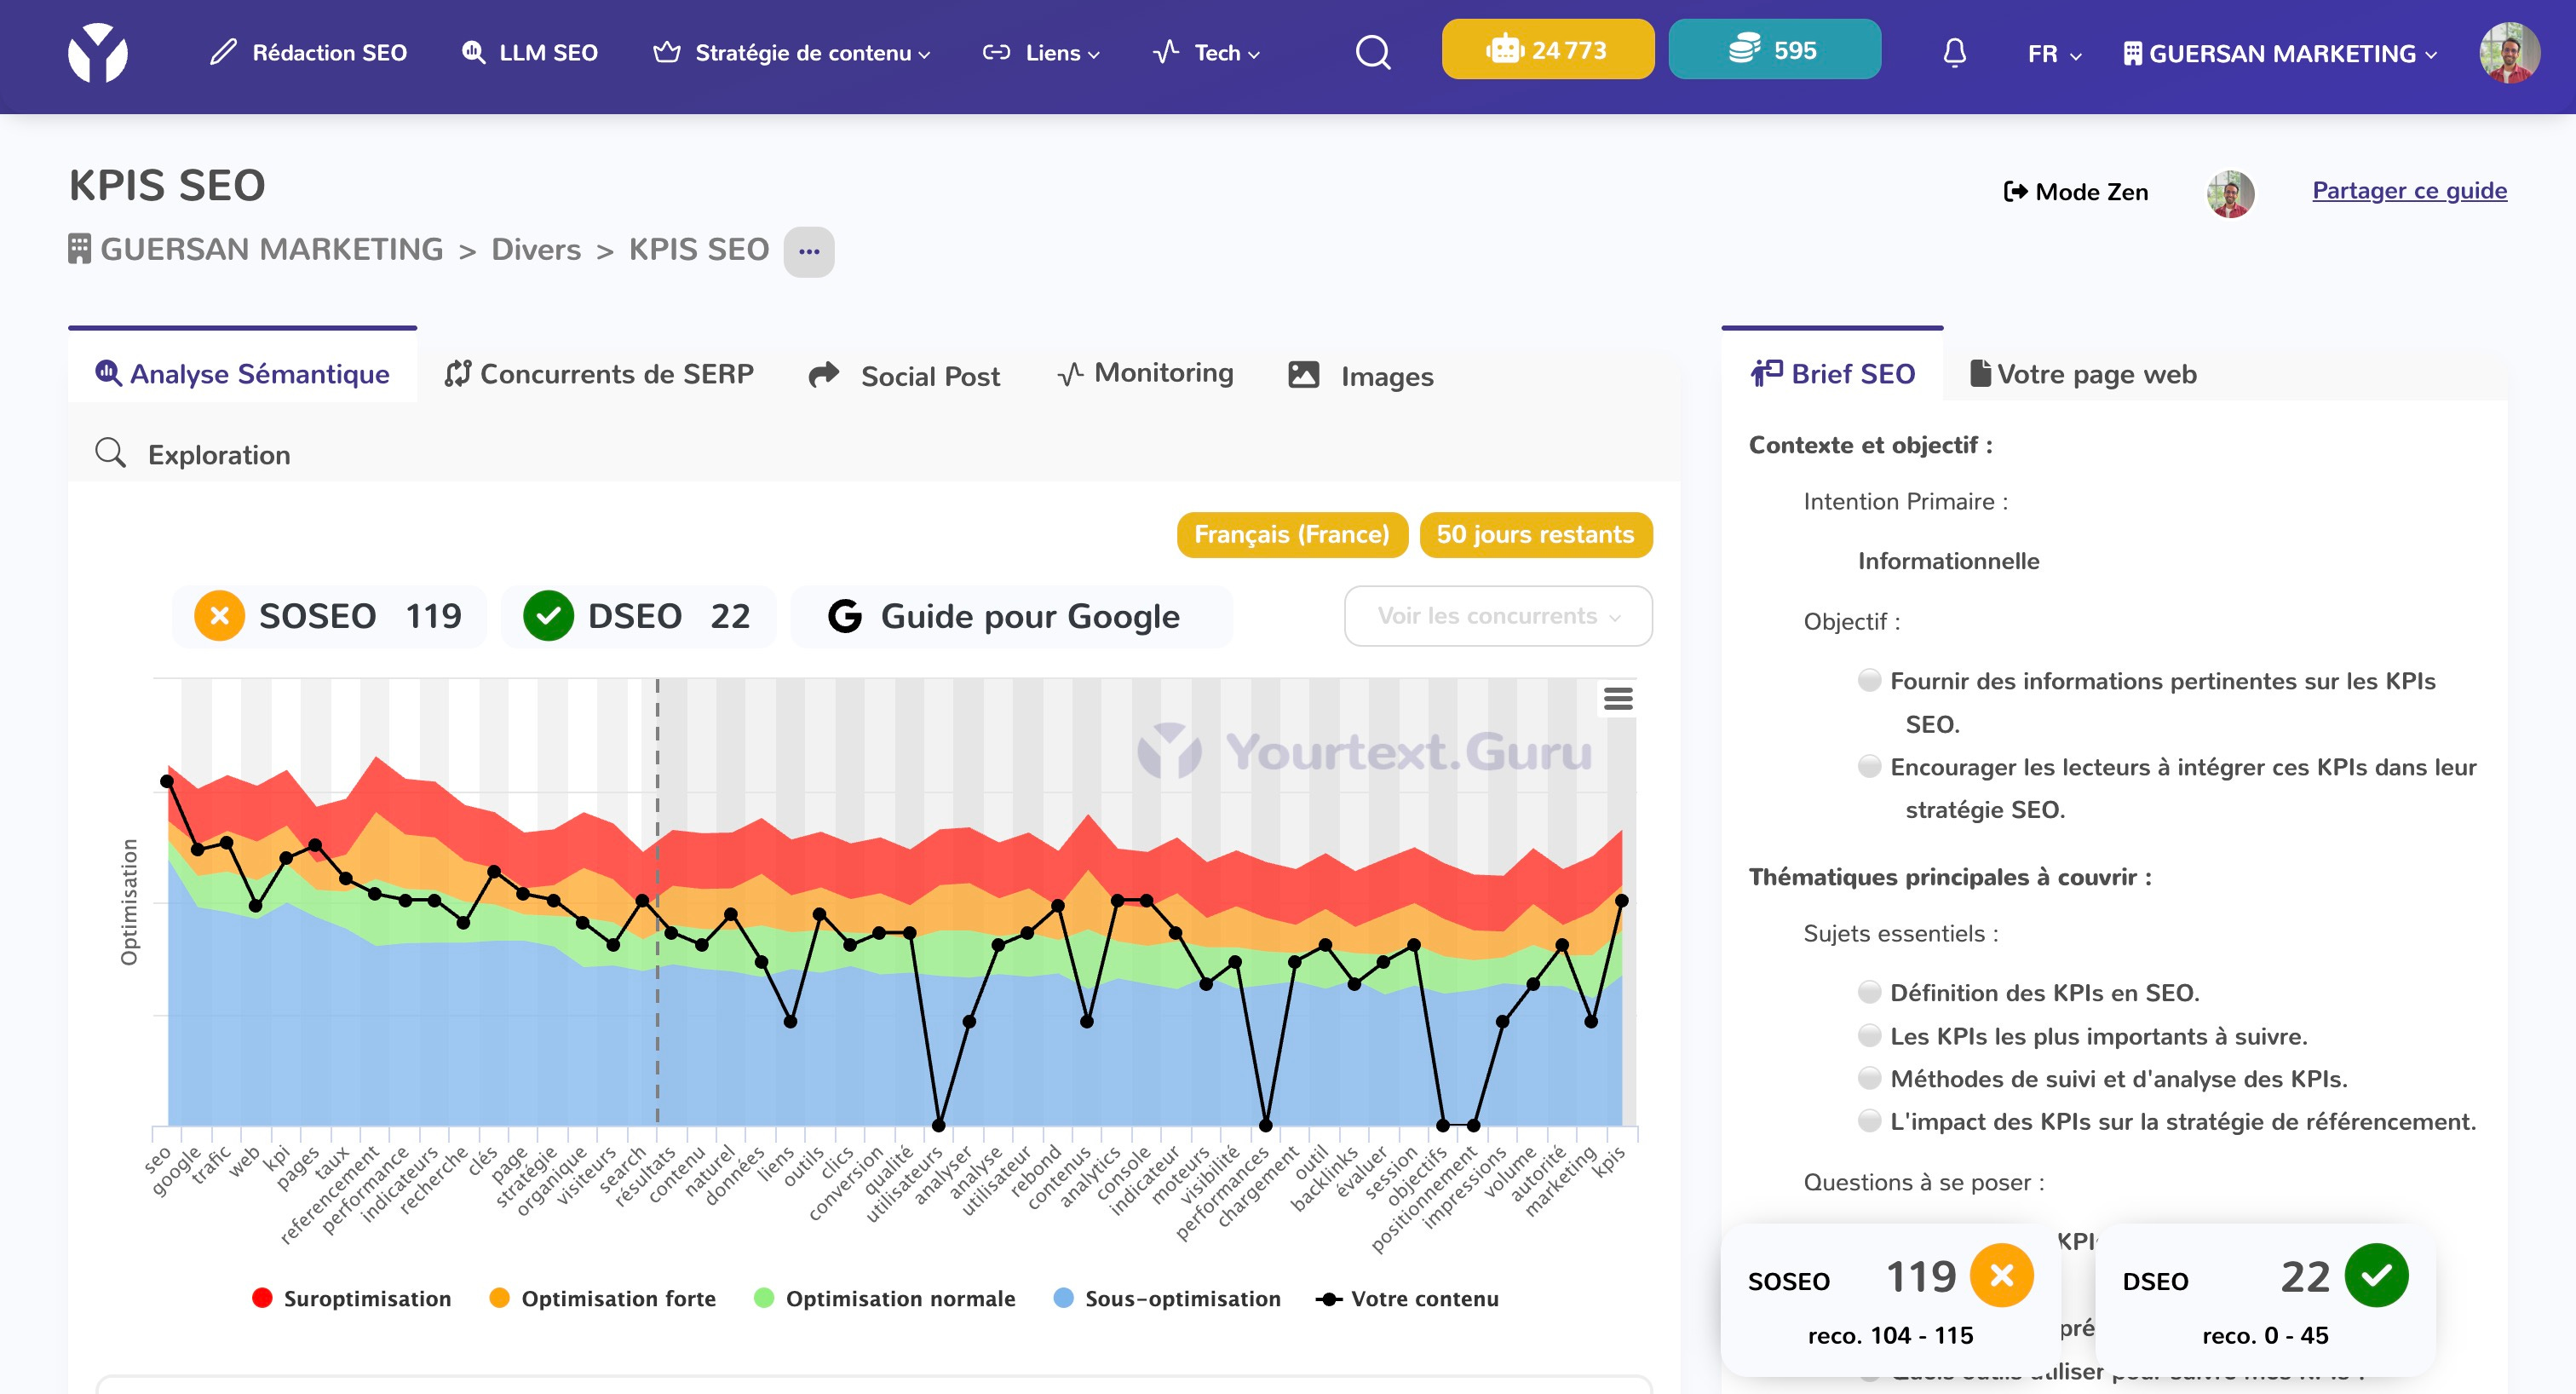Click the coins counter showing 595
This screenshot has width=2576, height=1394.
(1774, 50)
